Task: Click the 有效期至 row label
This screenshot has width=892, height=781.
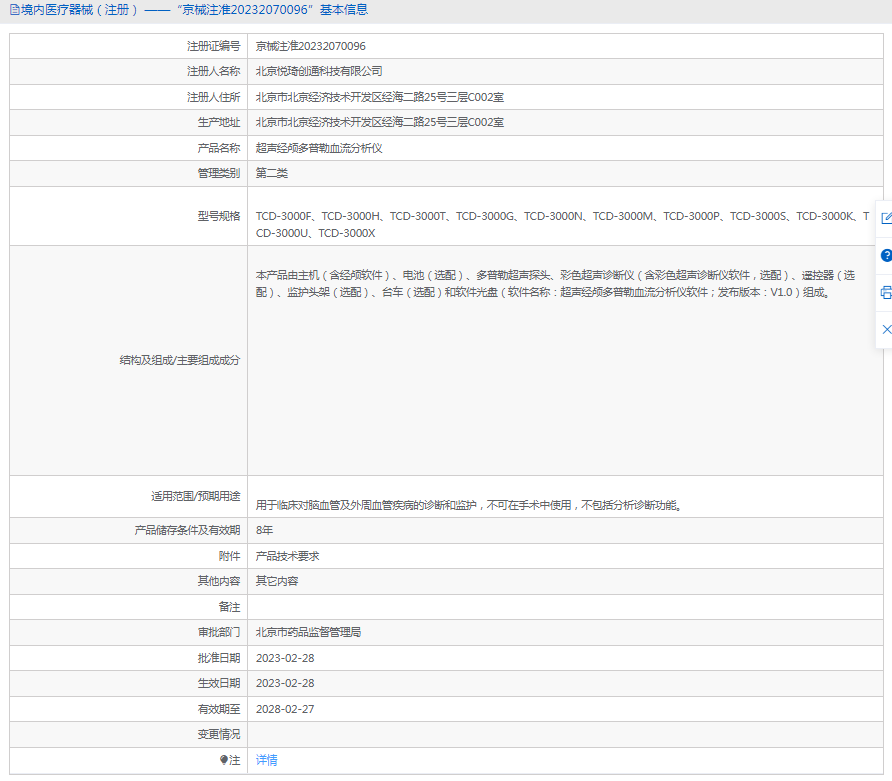Action: (x=218, y=709)
